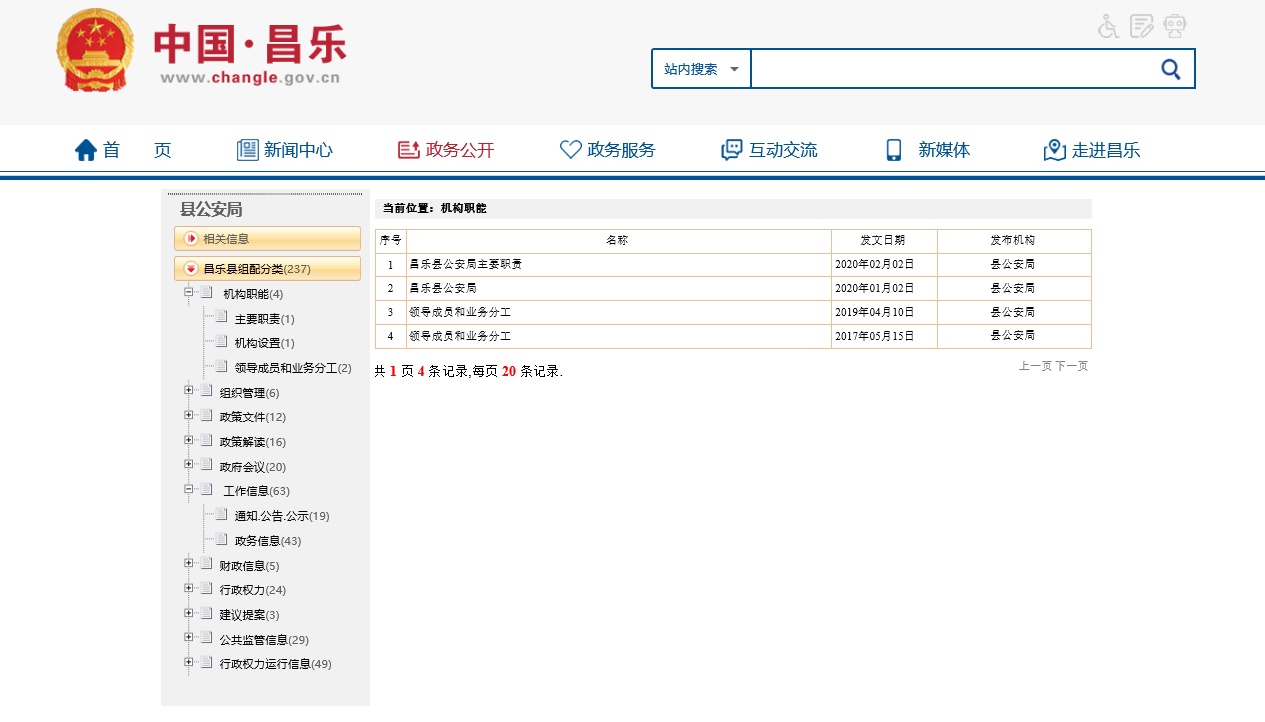Click the home icon in navigation
Screen dimensions: 1265x722
[86, 150]
